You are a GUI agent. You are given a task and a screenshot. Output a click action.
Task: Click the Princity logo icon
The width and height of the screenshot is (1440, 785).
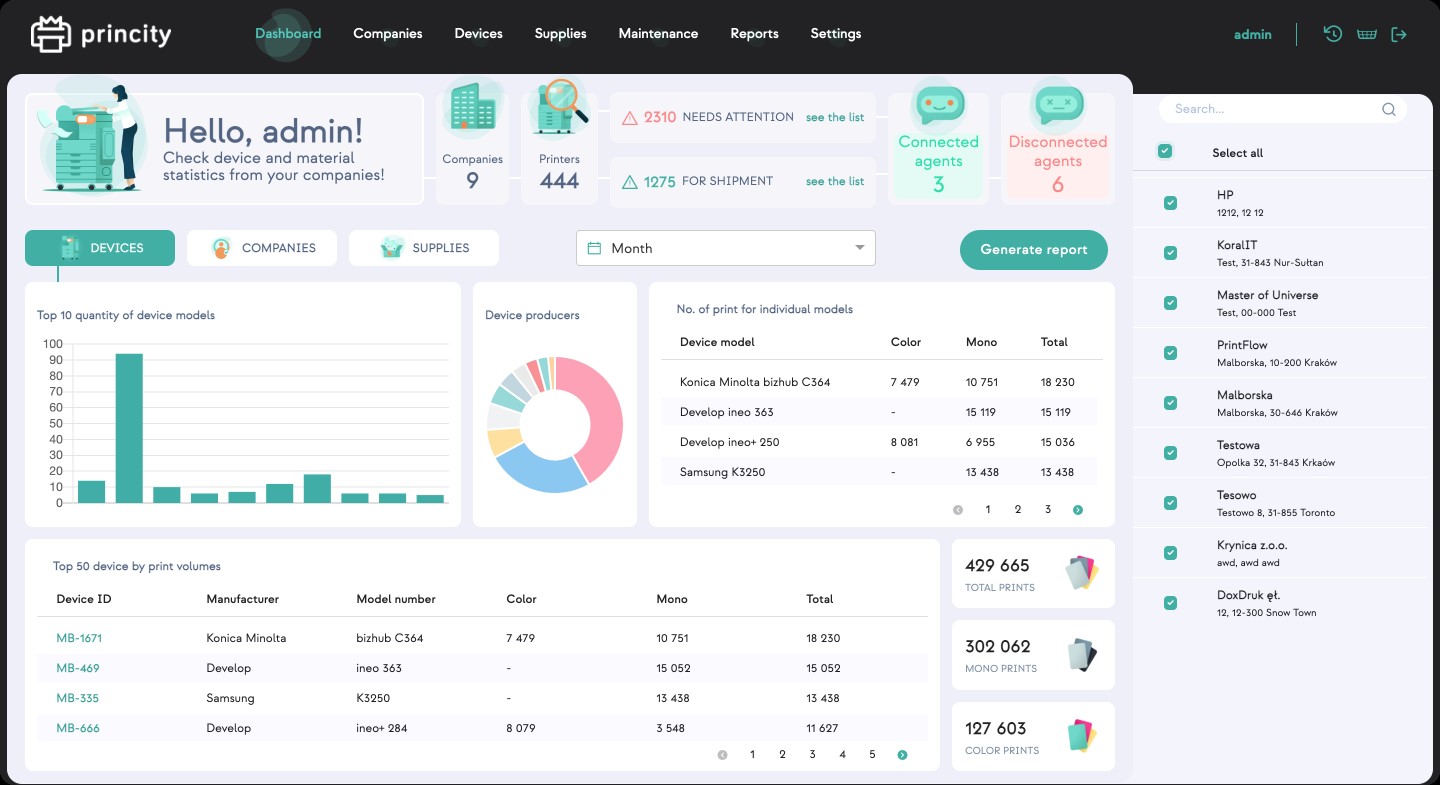pyautogui.click(x=50, y=34)
